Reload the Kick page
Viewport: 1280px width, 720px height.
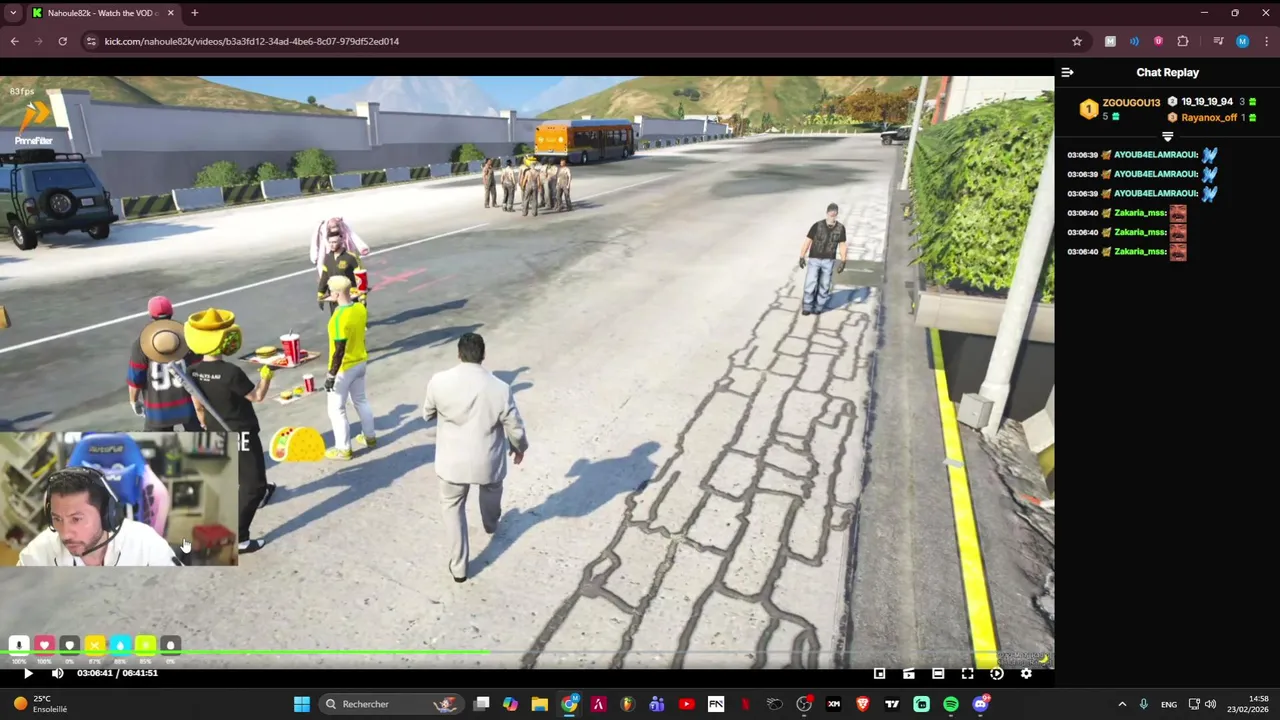tap(62, 41)
